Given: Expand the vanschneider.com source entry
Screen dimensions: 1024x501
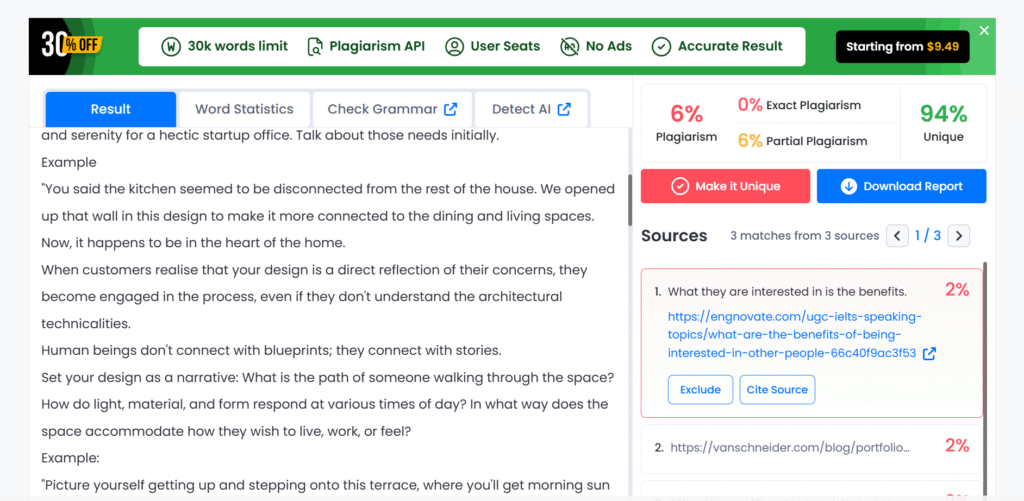Looking at the screenshot, I should pos(812,448).
